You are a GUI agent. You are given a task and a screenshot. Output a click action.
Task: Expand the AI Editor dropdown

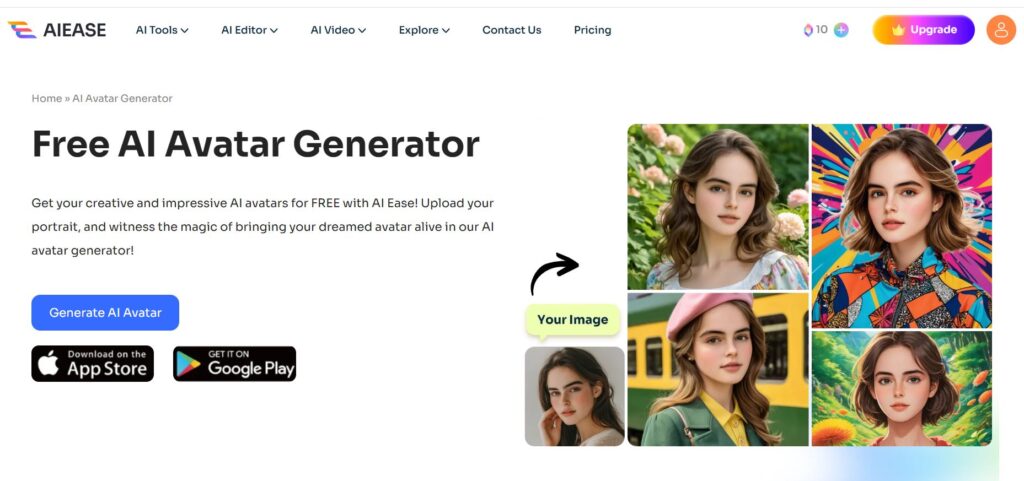click(249, 30)
